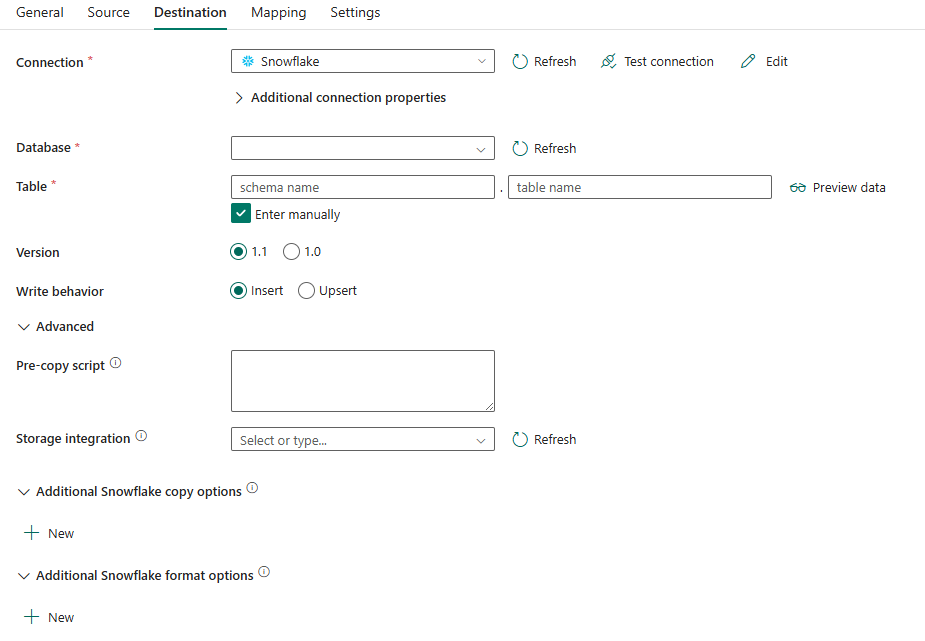
Task: Click the Edit pencil icon
Action: coord(747,61)
